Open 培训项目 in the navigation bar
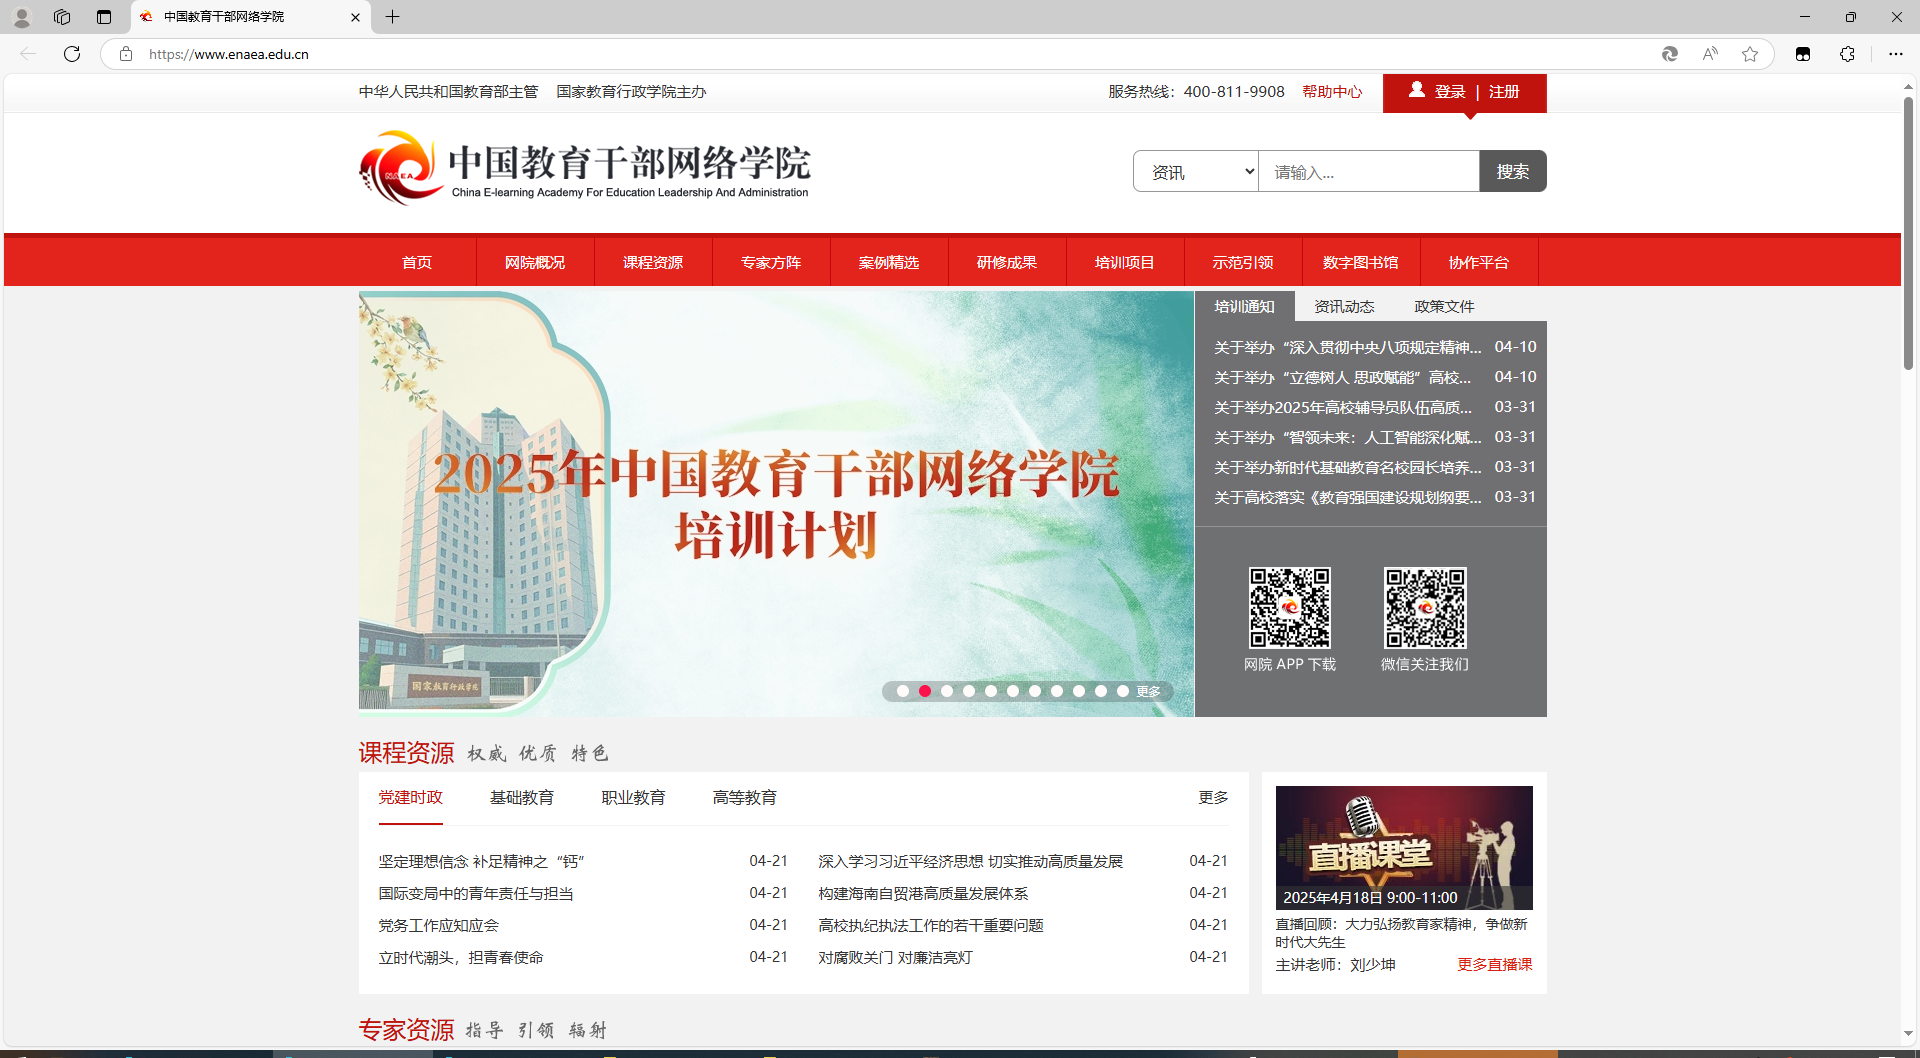Screen dimensions: 1920x1058 pos(1125,262)
